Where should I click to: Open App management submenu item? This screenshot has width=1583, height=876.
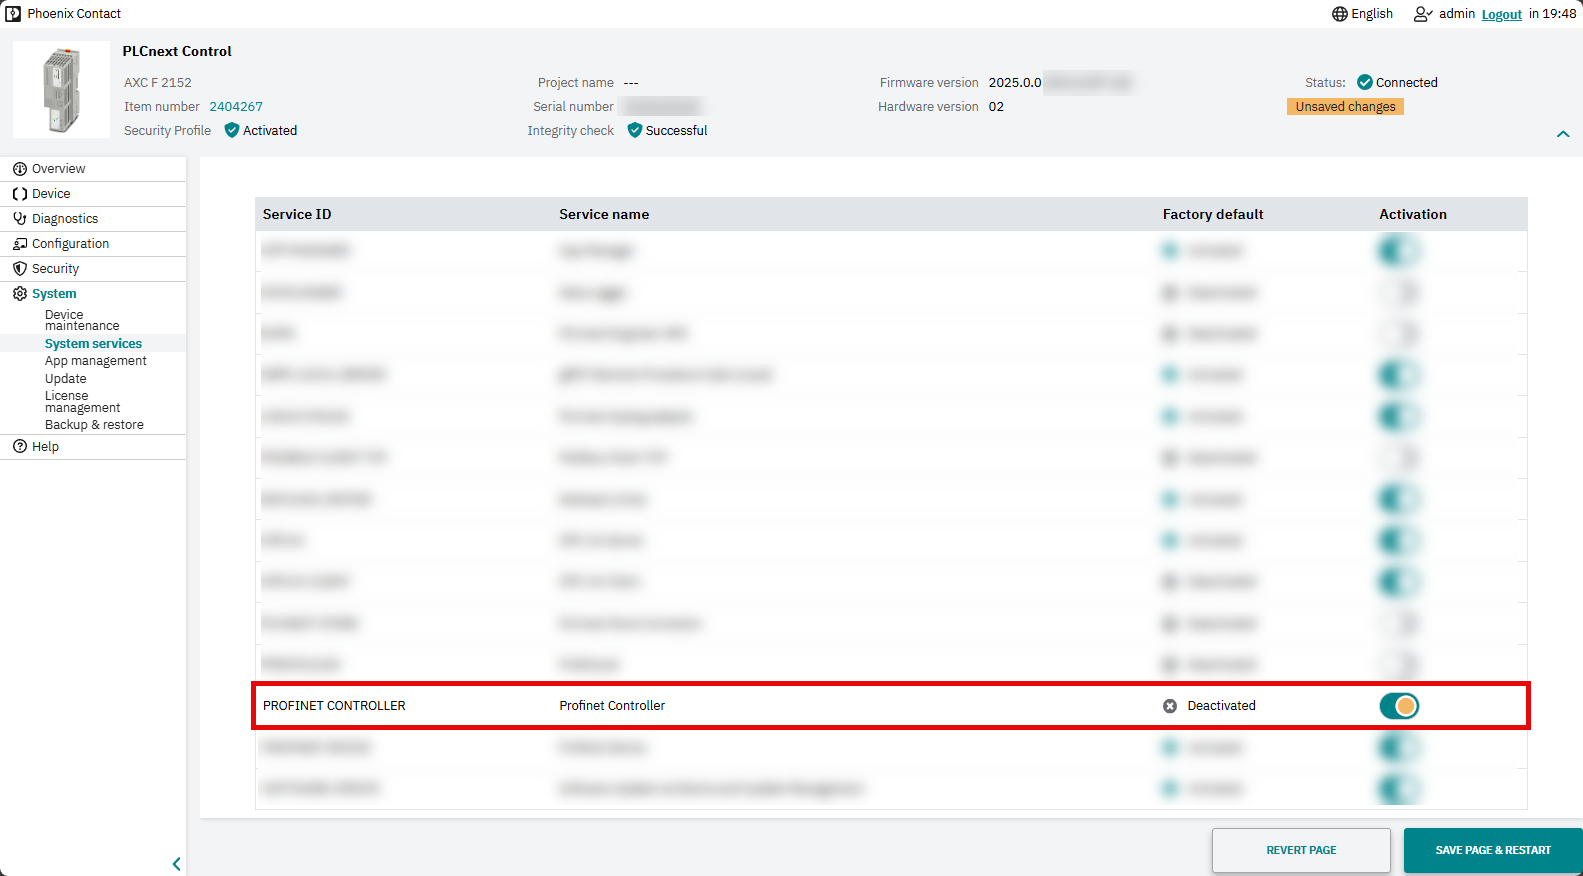pos(95,361)
